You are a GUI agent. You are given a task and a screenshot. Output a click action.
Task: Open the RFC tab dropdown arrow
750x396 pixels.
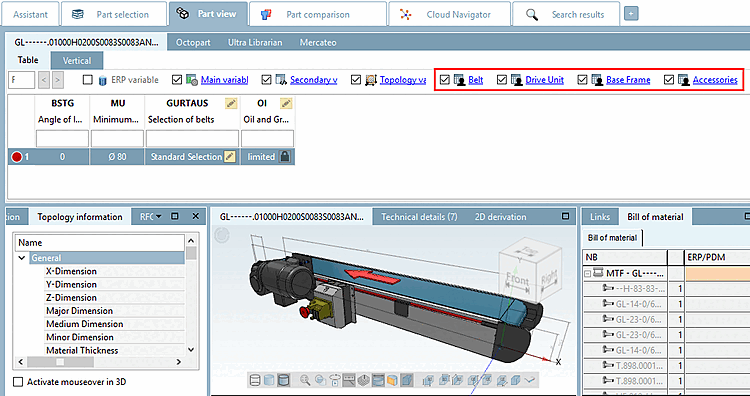159,217
